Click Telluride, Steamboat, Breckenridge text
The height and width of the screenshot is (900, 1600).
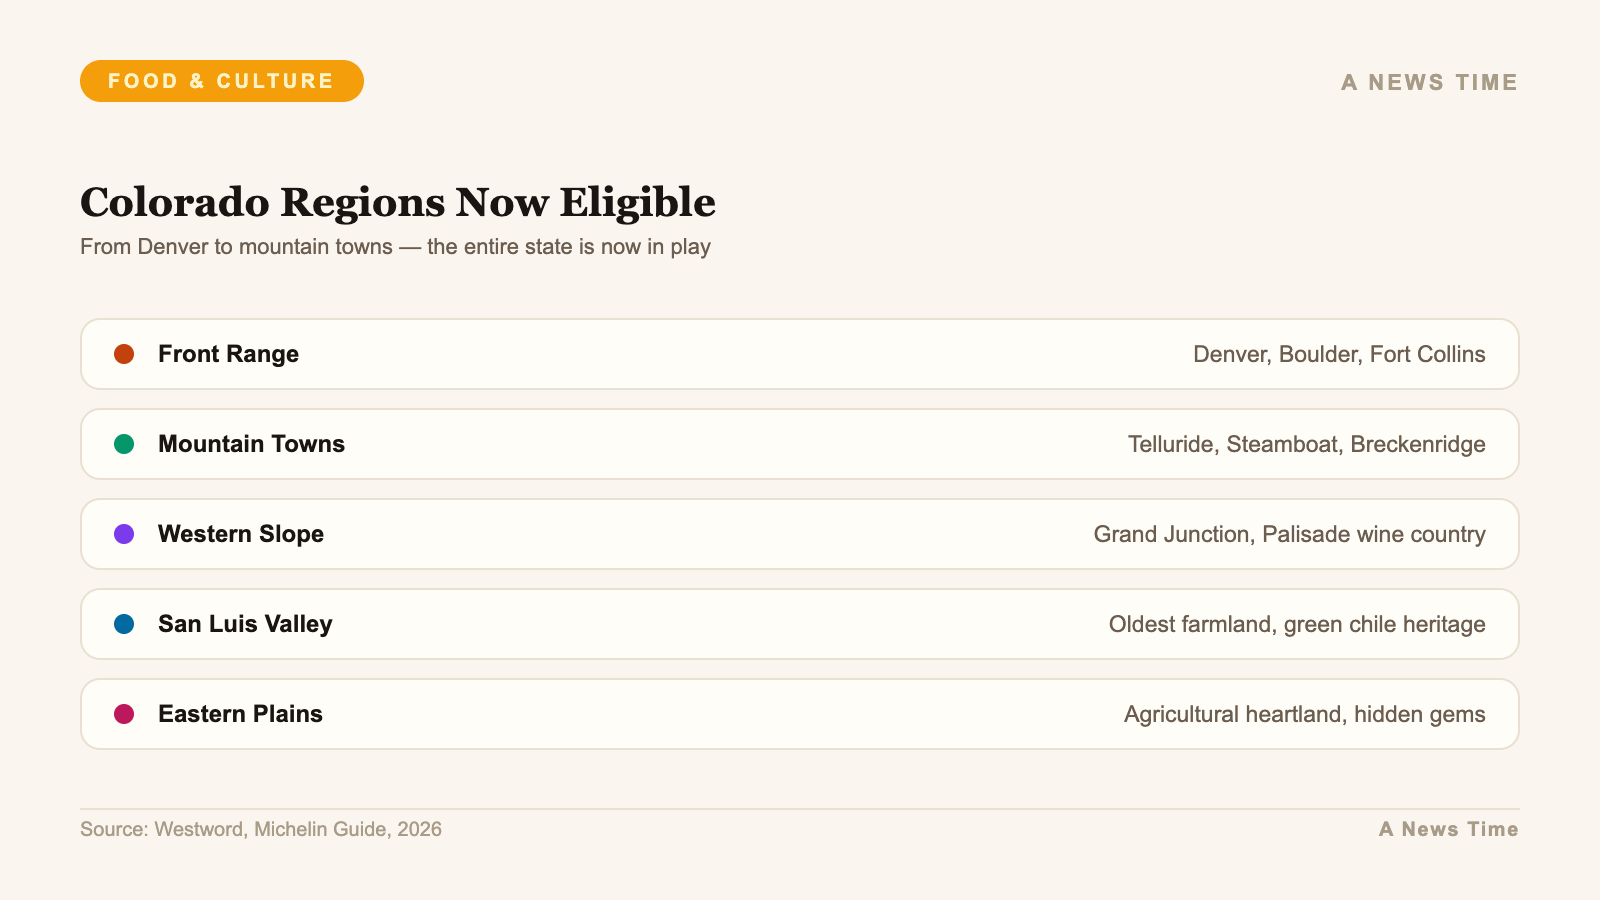(1306, 444)
